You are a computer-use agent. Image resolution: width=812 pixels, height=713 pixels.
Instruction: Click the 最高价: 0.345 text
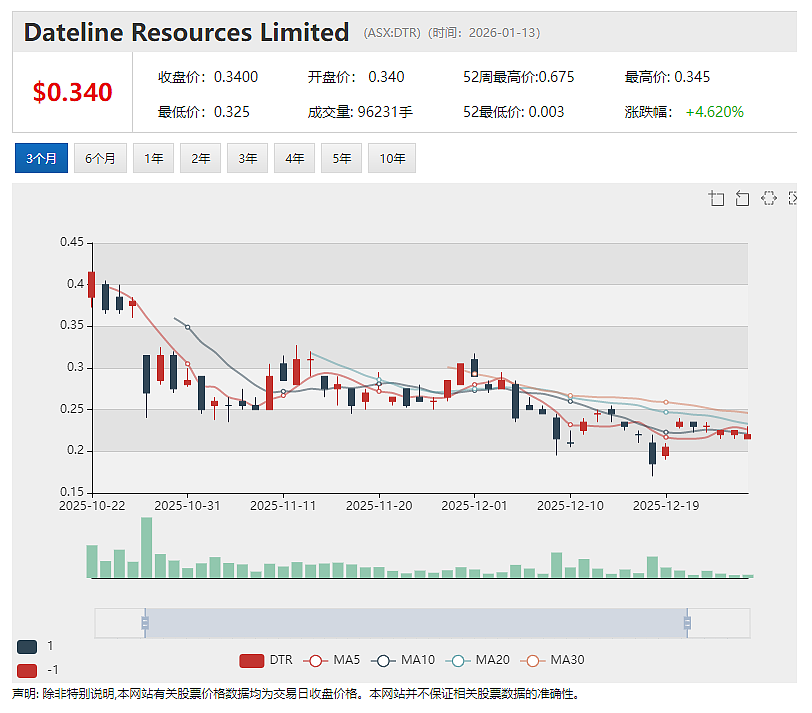[667, 77]
